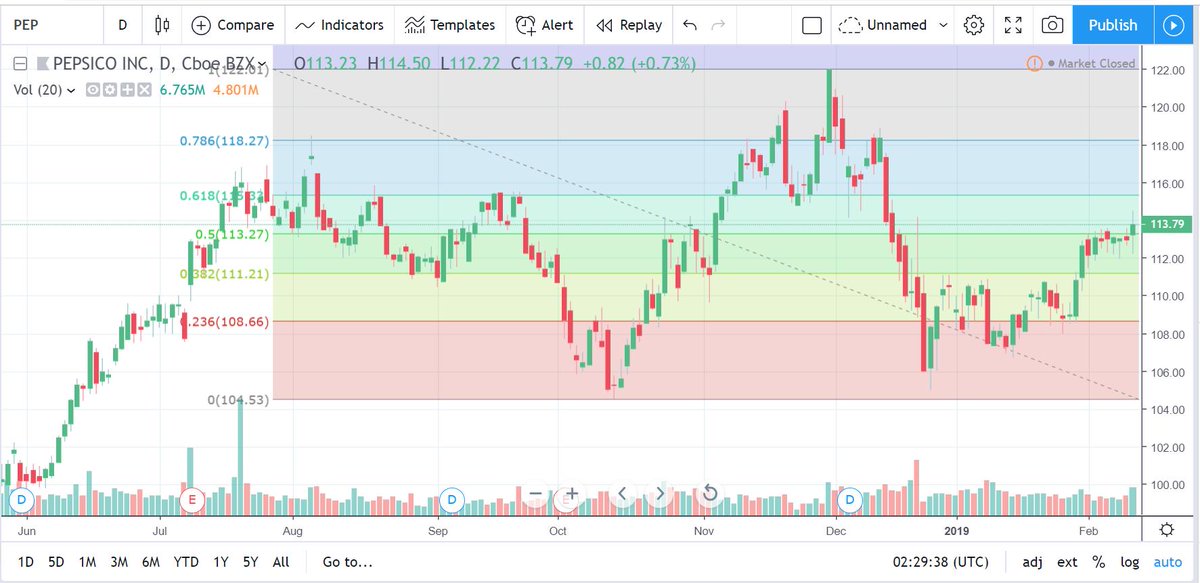Screen dimensions: 1200x583
Task: Select the 6M time range
Action: 150,562
